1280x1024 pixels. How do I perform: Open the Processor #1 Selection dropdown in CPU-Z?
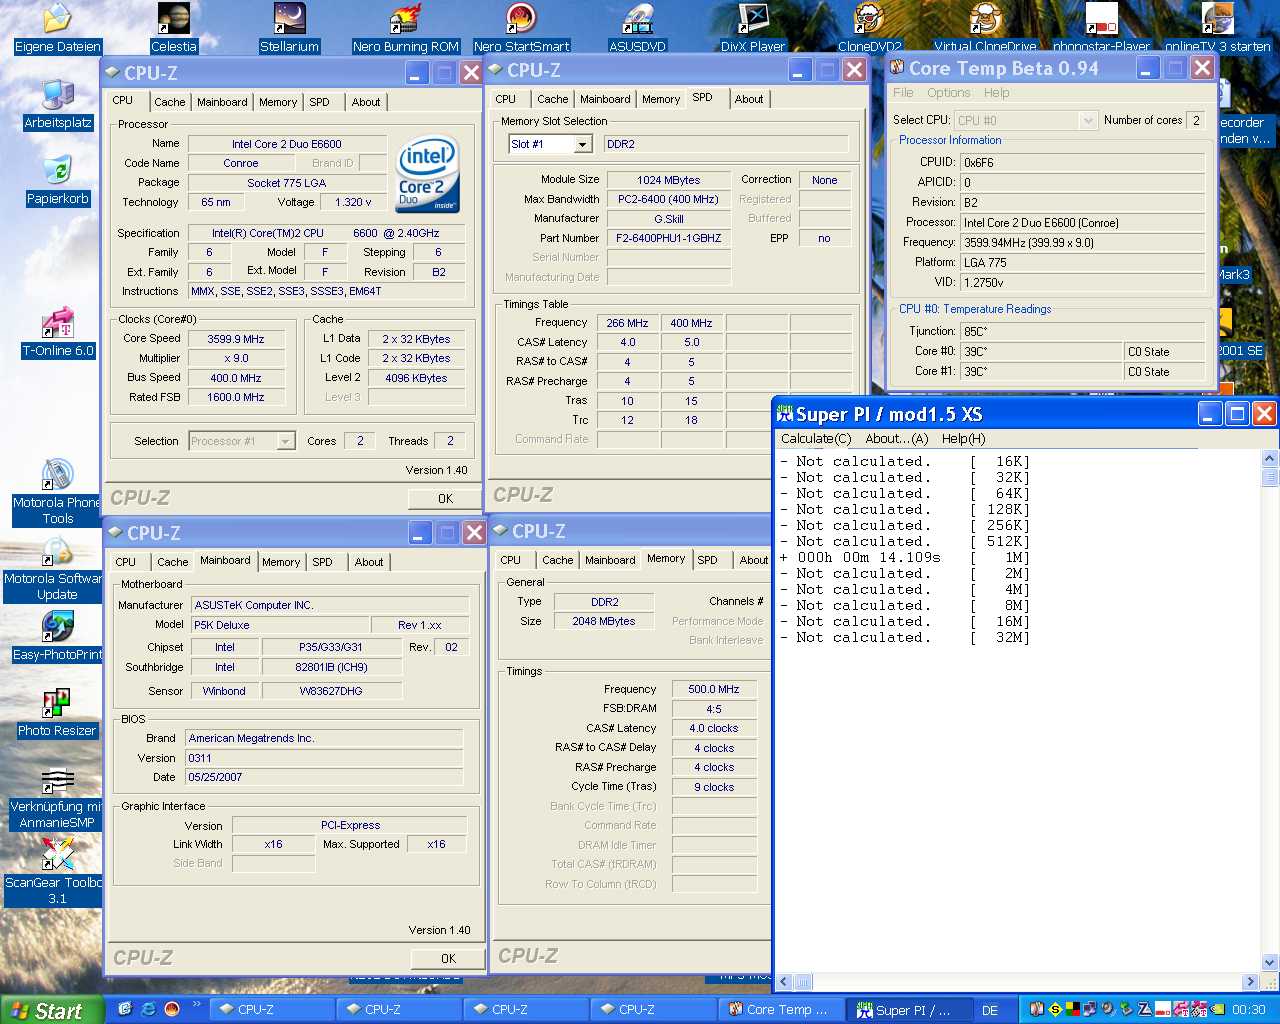point(285,441)
